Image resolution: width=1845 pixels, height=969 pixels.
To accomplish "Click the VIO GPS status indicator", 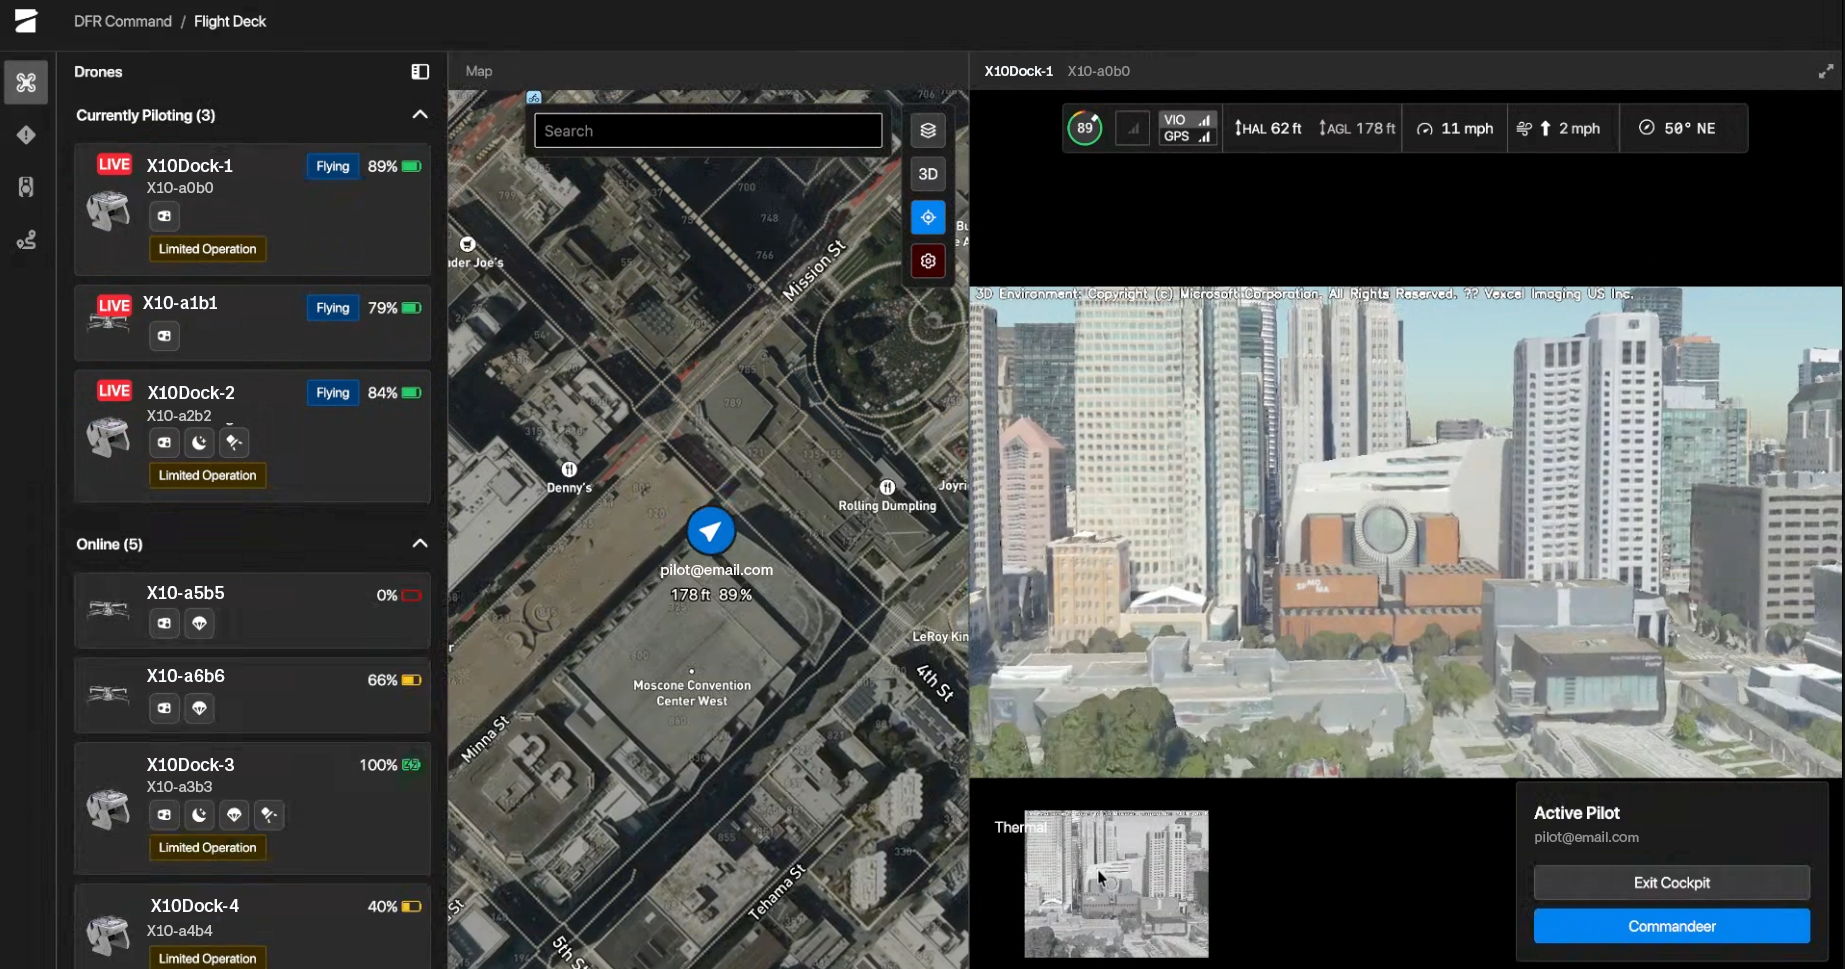I will click(x=1188, y=128).
